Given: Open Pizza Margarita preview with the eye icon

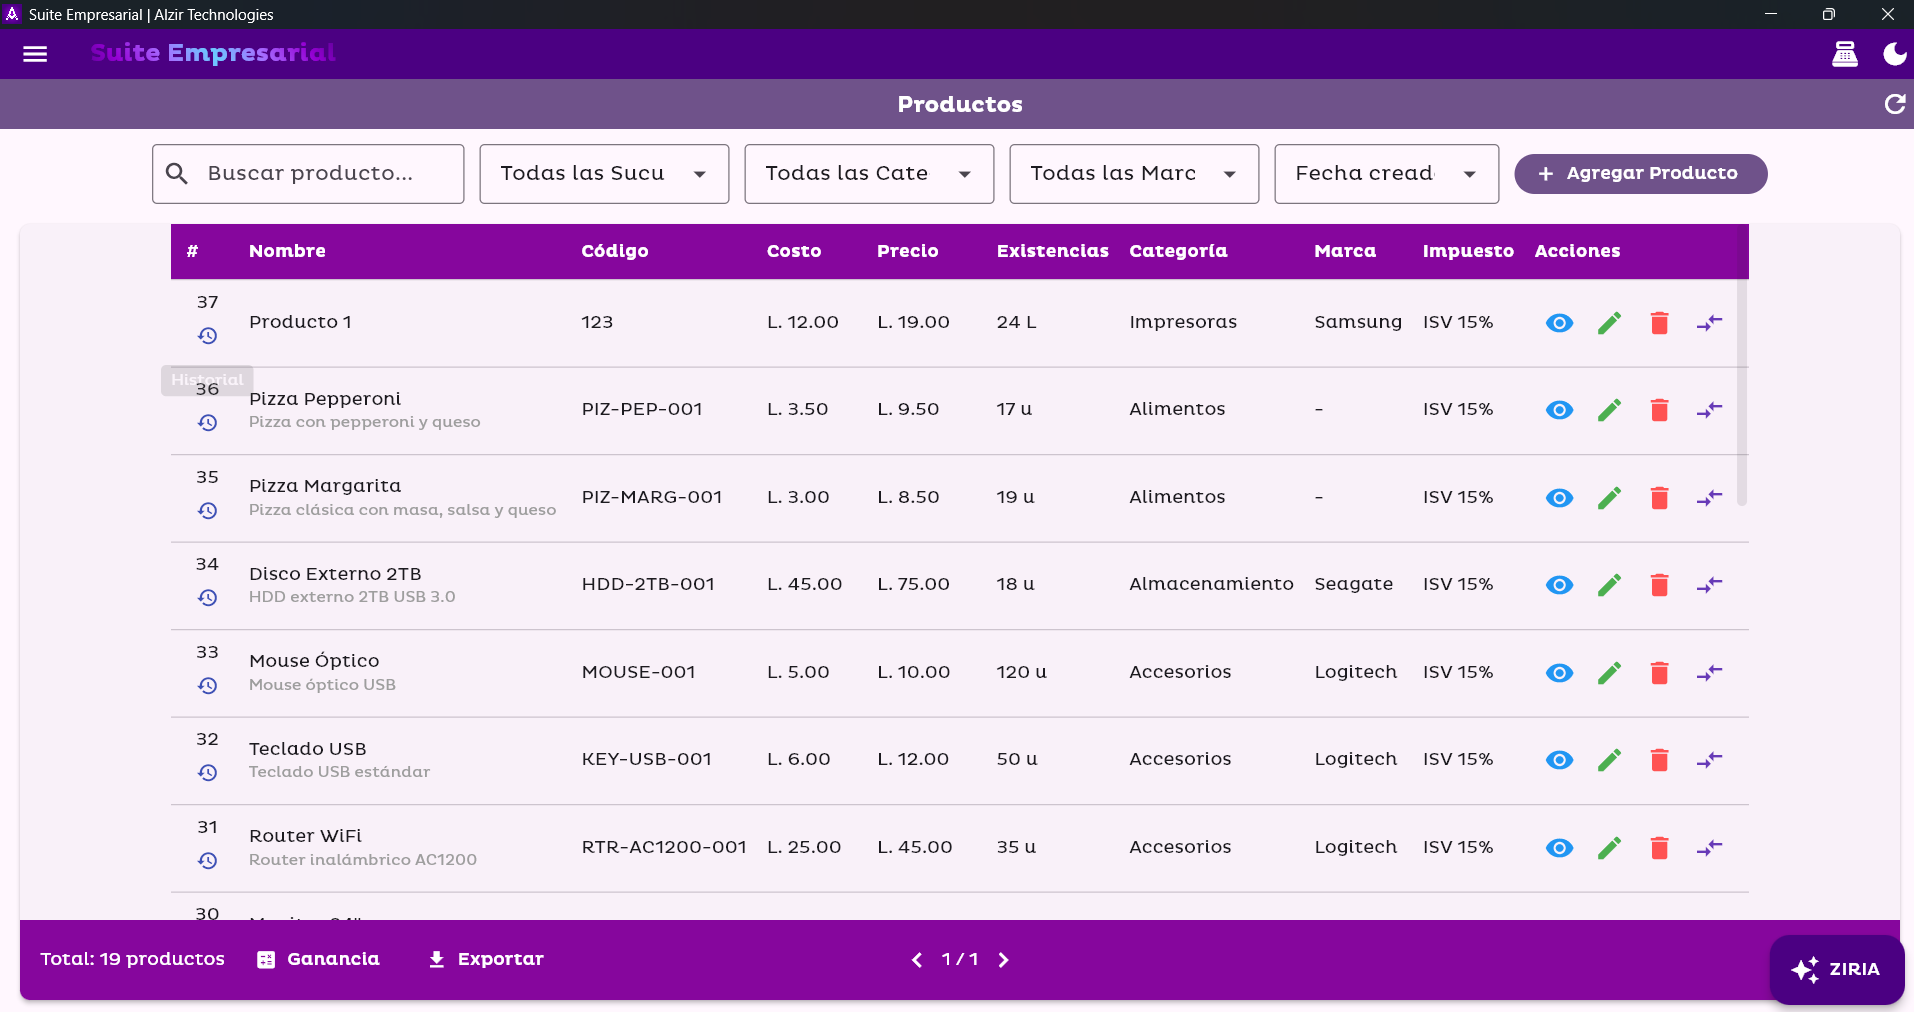Looking at the screenshot, I should point(1559,498).
